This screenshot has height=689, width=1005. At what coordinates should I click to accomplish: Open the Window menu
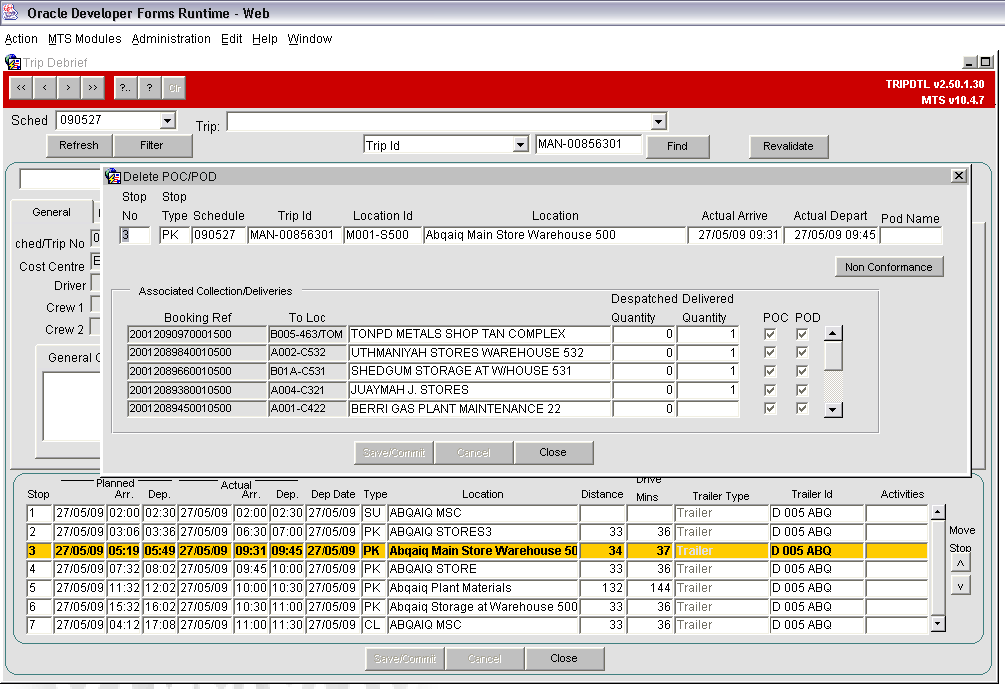point(310,39)
